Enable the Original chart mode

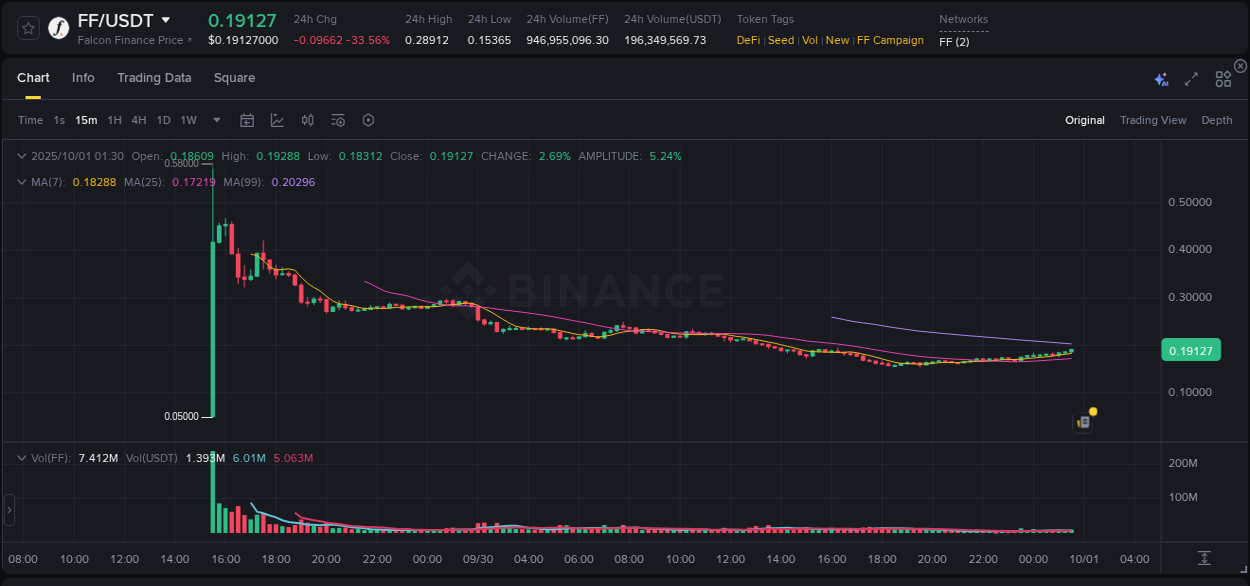click(x=1085, y=120)
